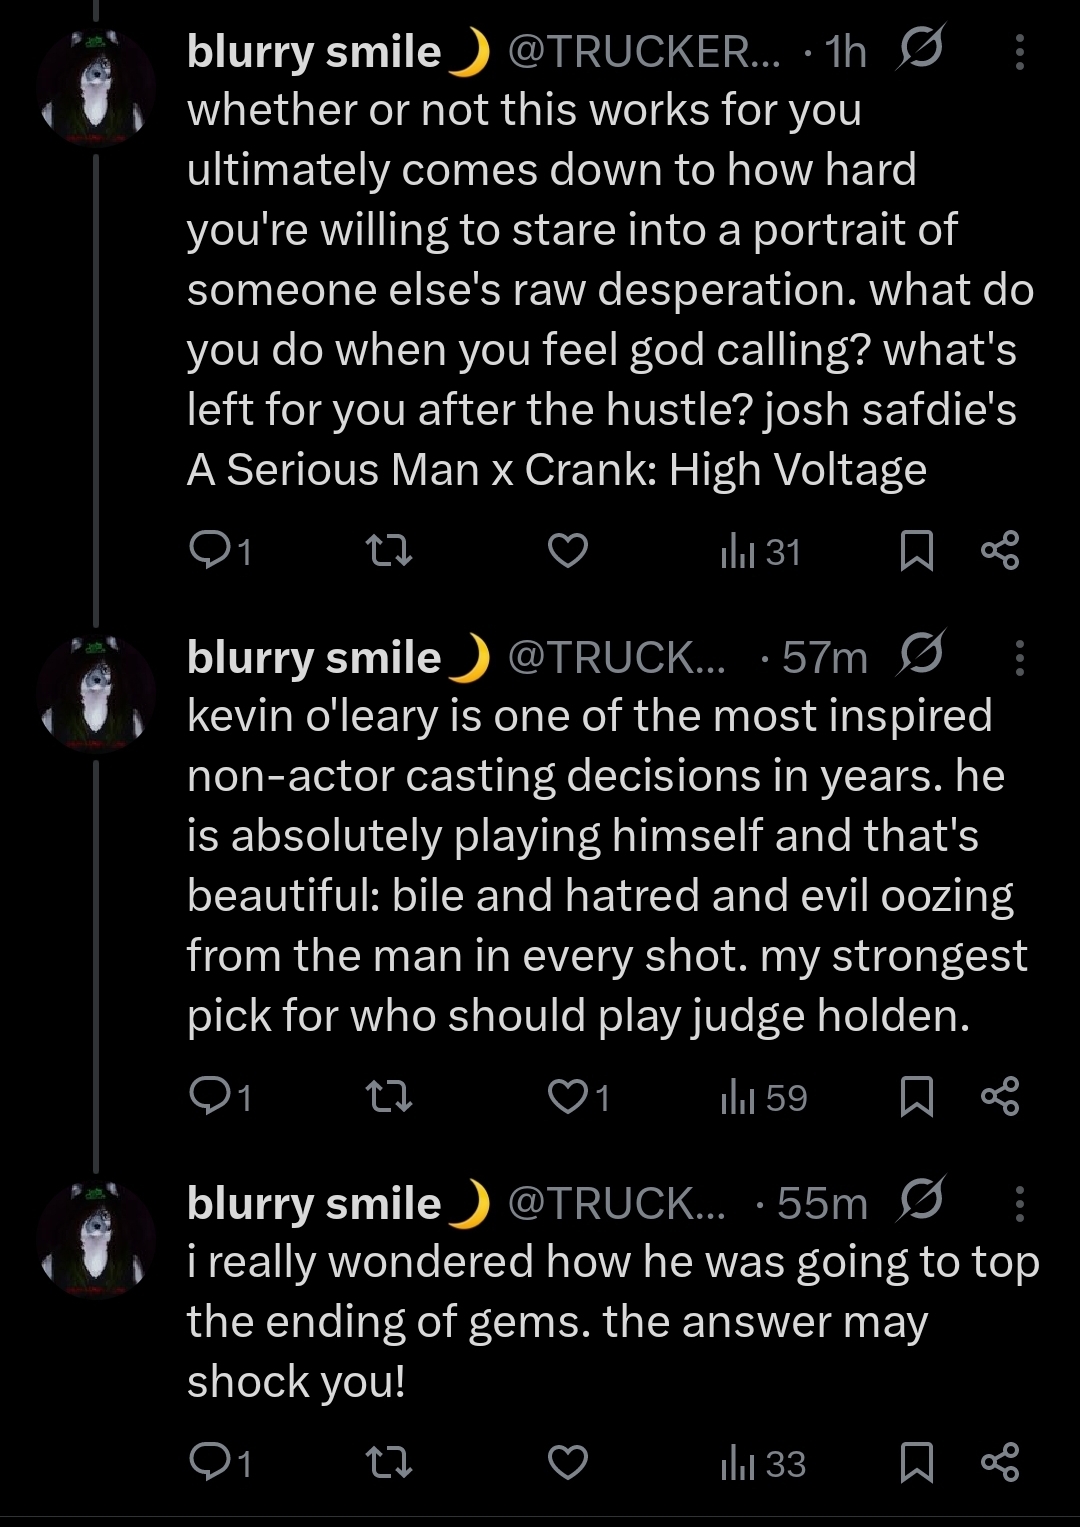
Task: View analytics showing 31 views
Action: coord(761,552)
